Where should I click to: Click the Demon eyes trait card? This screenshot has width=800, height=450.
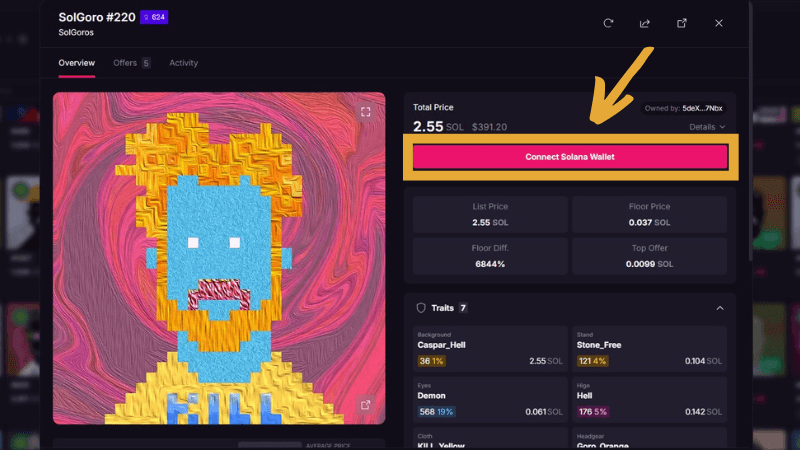pos(490,399)
